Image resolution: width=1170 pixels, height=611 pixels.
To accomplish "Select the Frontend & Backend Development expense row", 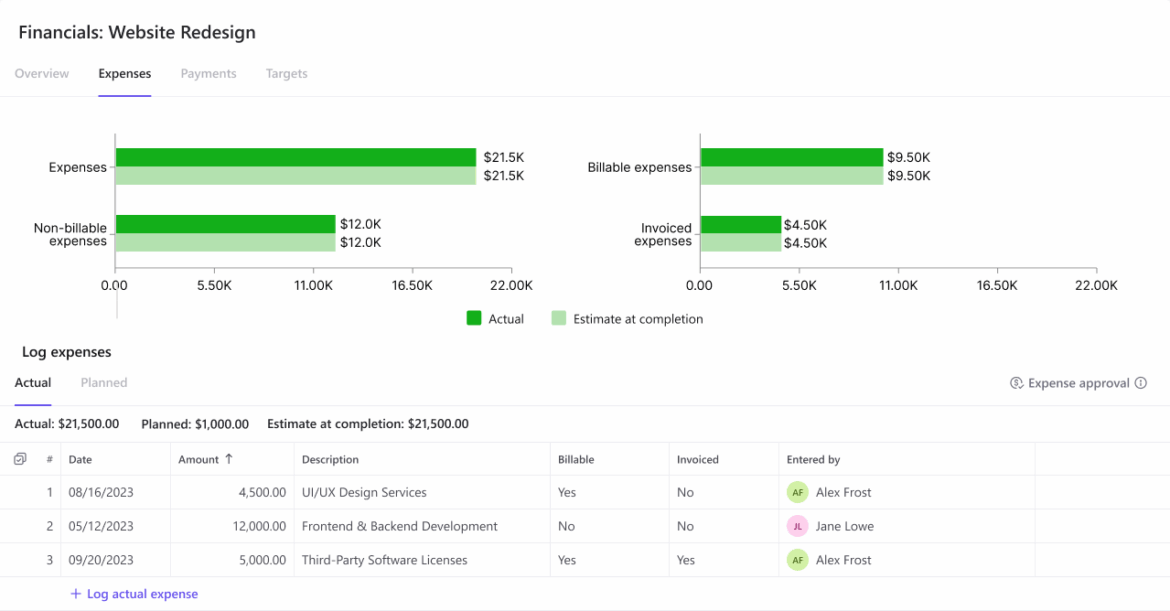I will tap(585, 526).
